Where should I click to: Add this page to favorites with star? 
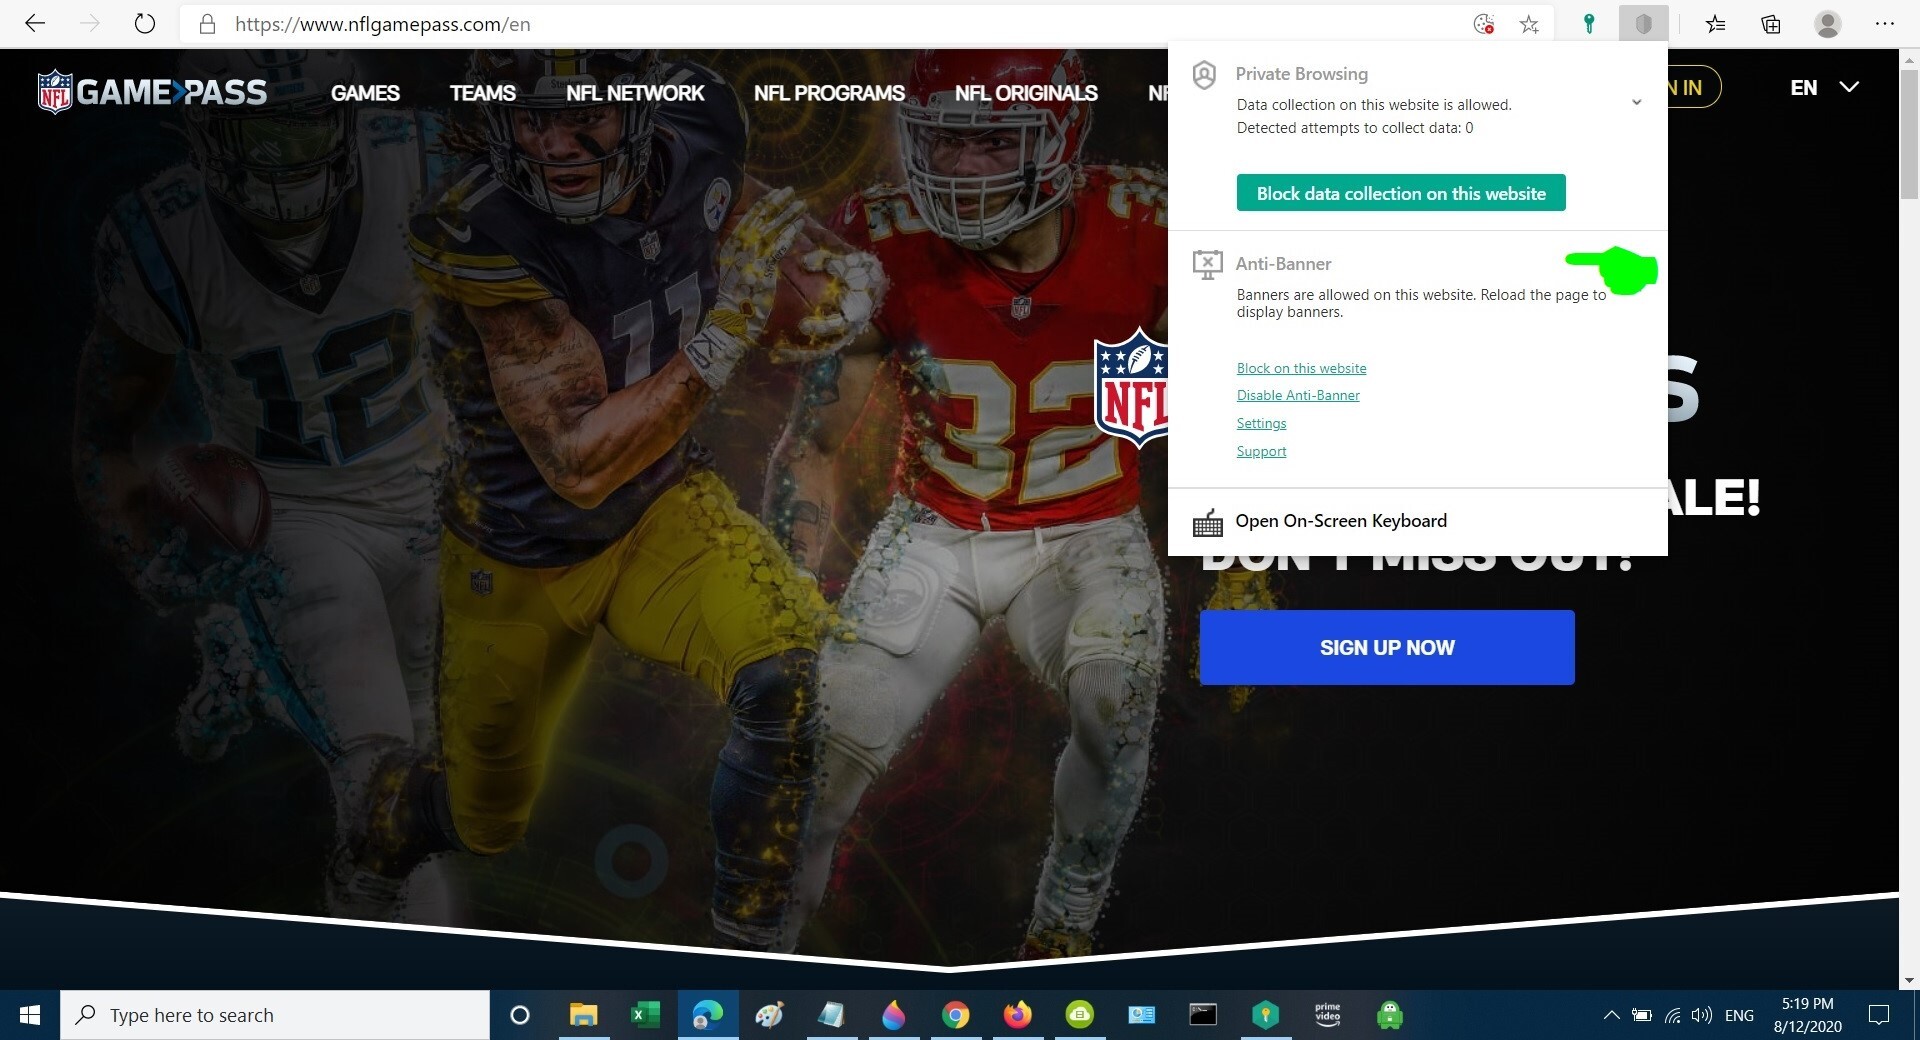(x=1529, y=24)
